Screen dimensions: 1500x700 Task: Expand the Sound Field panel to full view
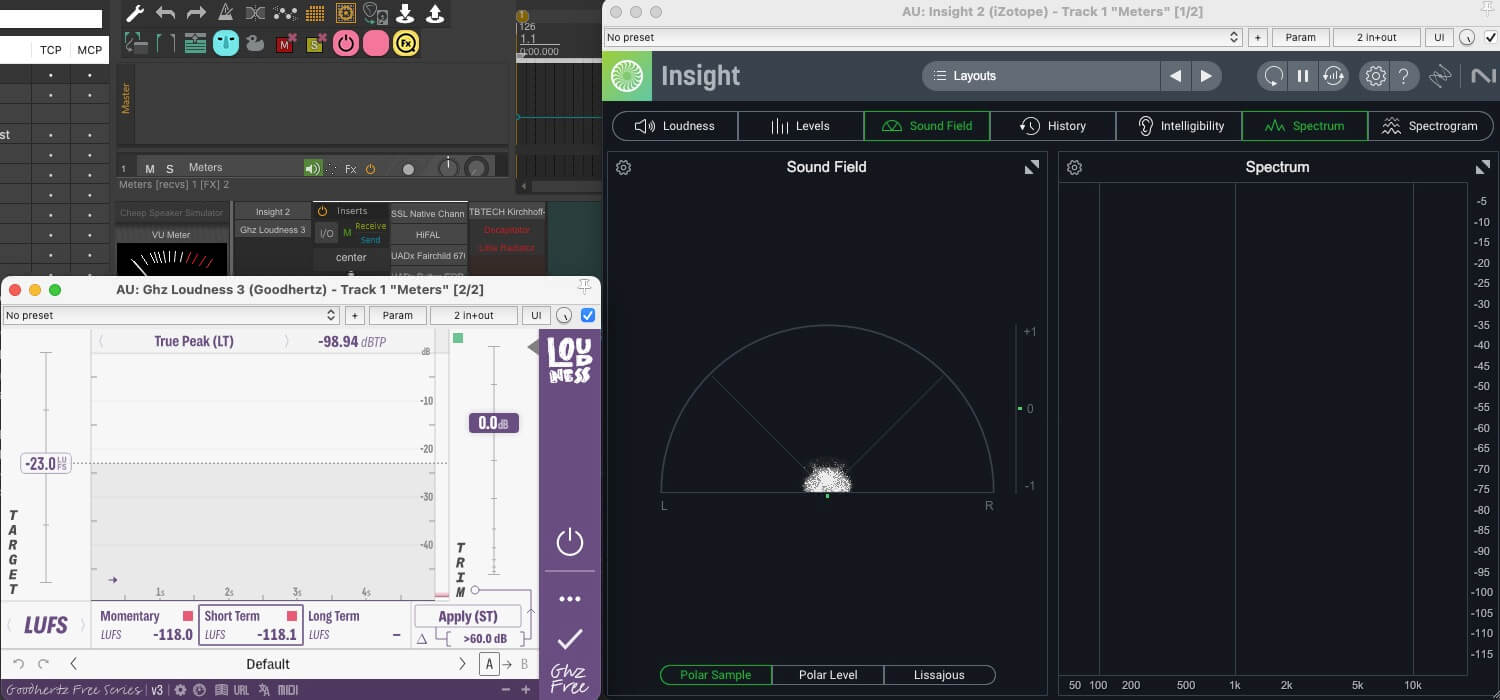(1031, 167)
